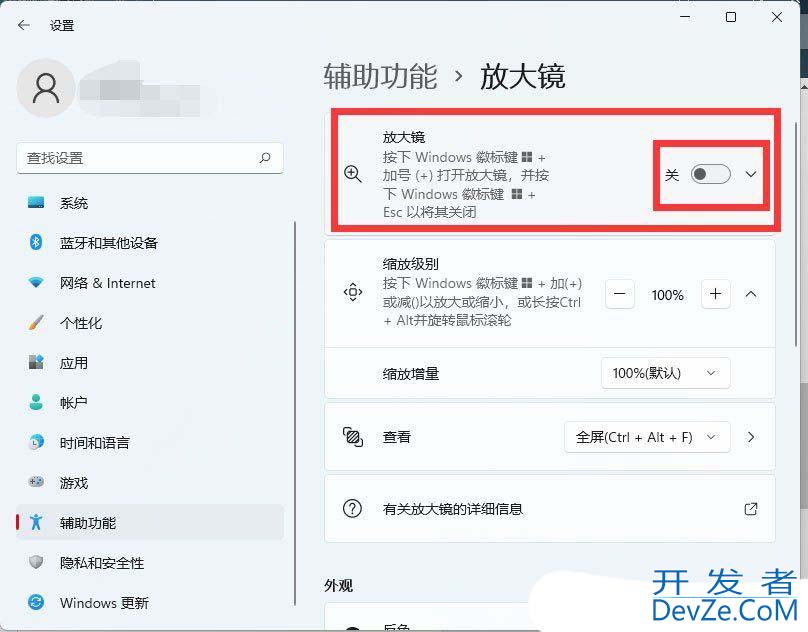Select the 辅助功能 sidebar item

(x=150, y=522)
